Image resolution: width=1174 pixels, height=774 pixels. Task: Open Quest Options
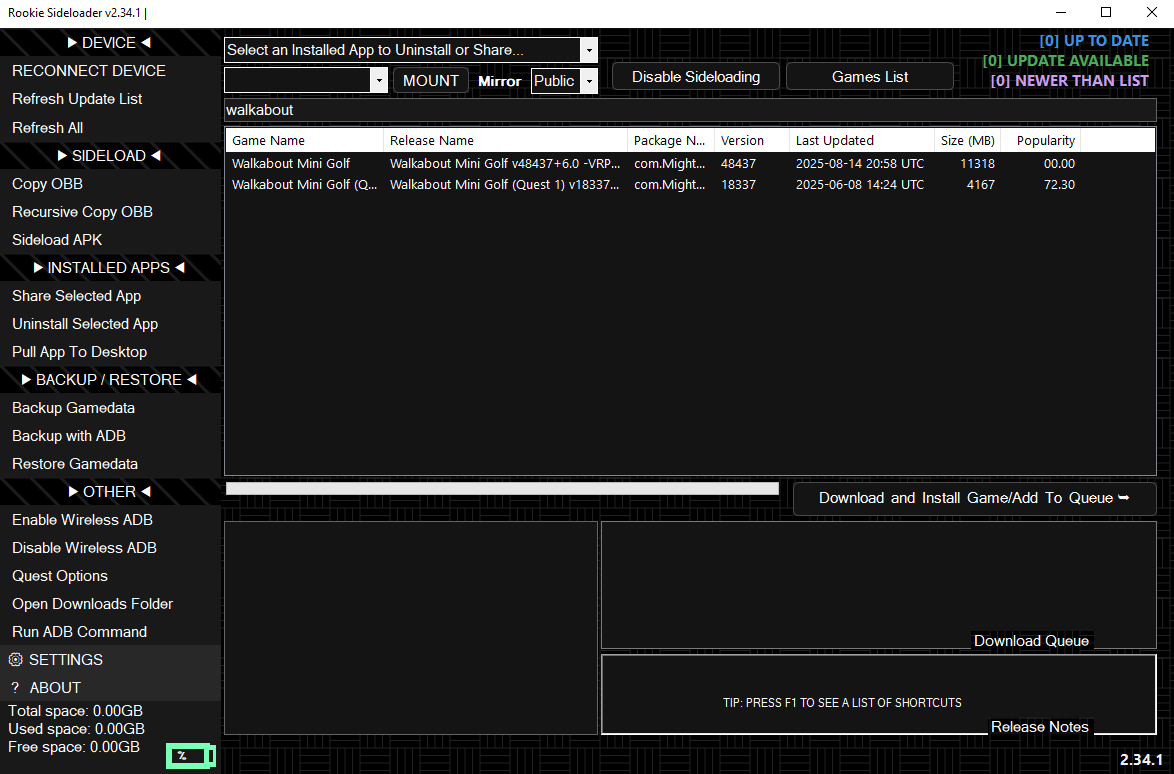coord(111,576)
